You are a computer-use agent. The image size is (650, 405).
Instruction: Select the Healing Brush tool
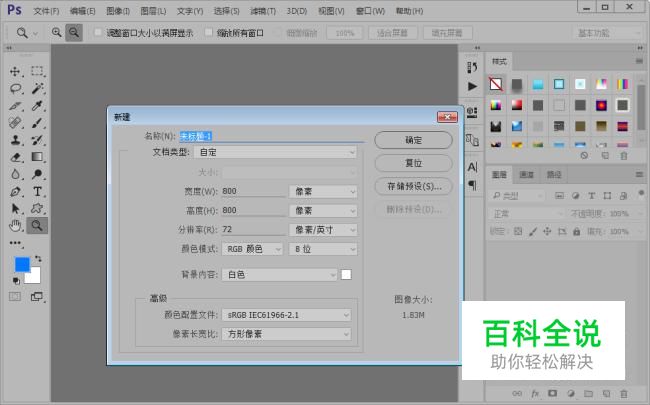click(x=15, y=123)
